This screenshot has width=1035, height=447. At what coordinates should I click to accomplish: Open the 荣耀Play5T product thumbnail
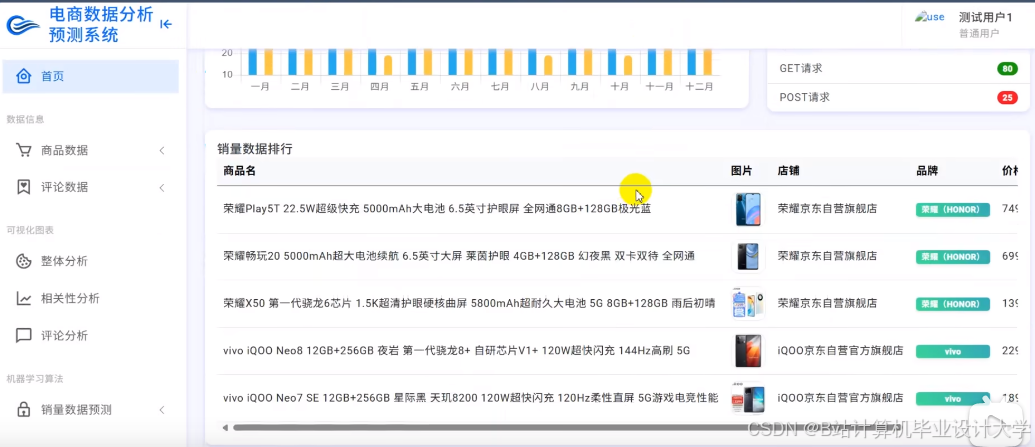pyautogui.click(x=748, y=209)
